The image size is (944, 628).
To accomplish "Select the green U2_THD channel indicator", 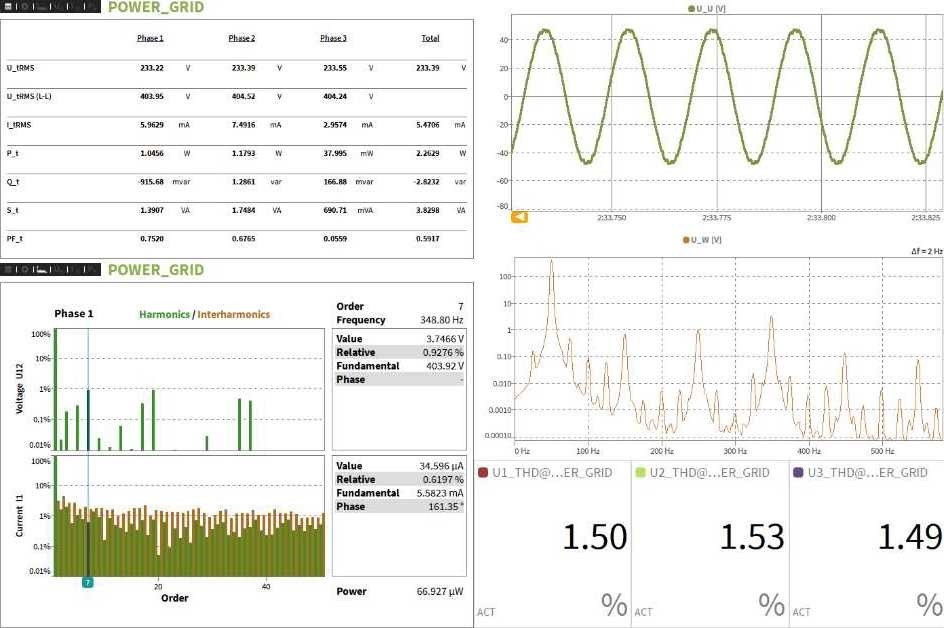I will click(640, 472).
